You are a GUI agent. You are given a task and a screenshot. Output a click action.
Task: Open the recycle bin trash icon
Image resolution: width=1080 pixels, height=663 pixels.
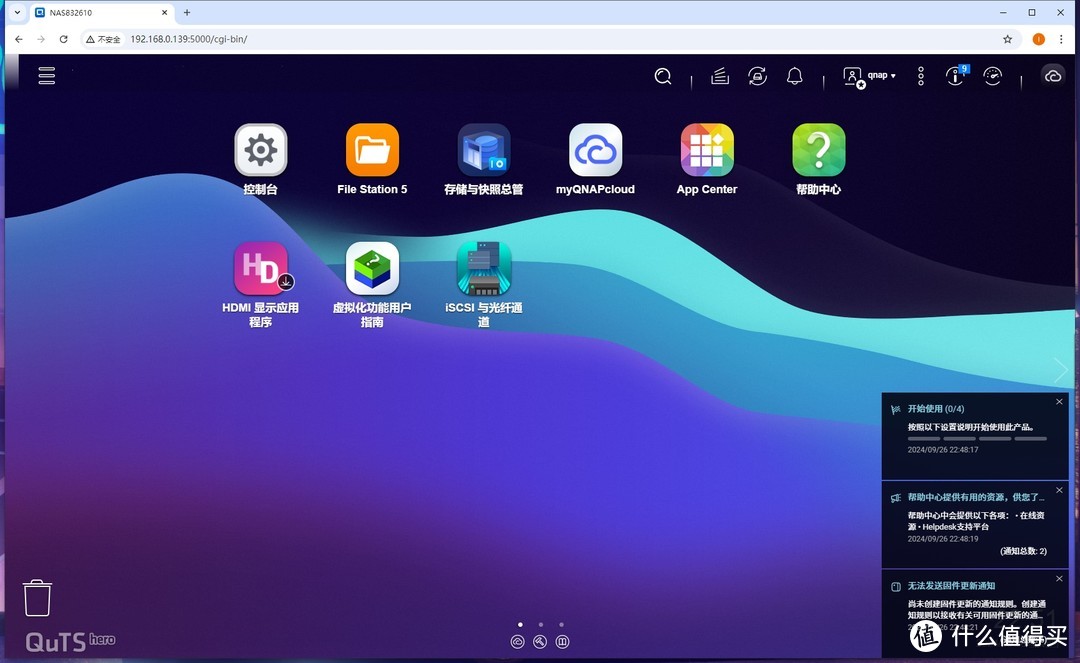(x=37, y=598)
